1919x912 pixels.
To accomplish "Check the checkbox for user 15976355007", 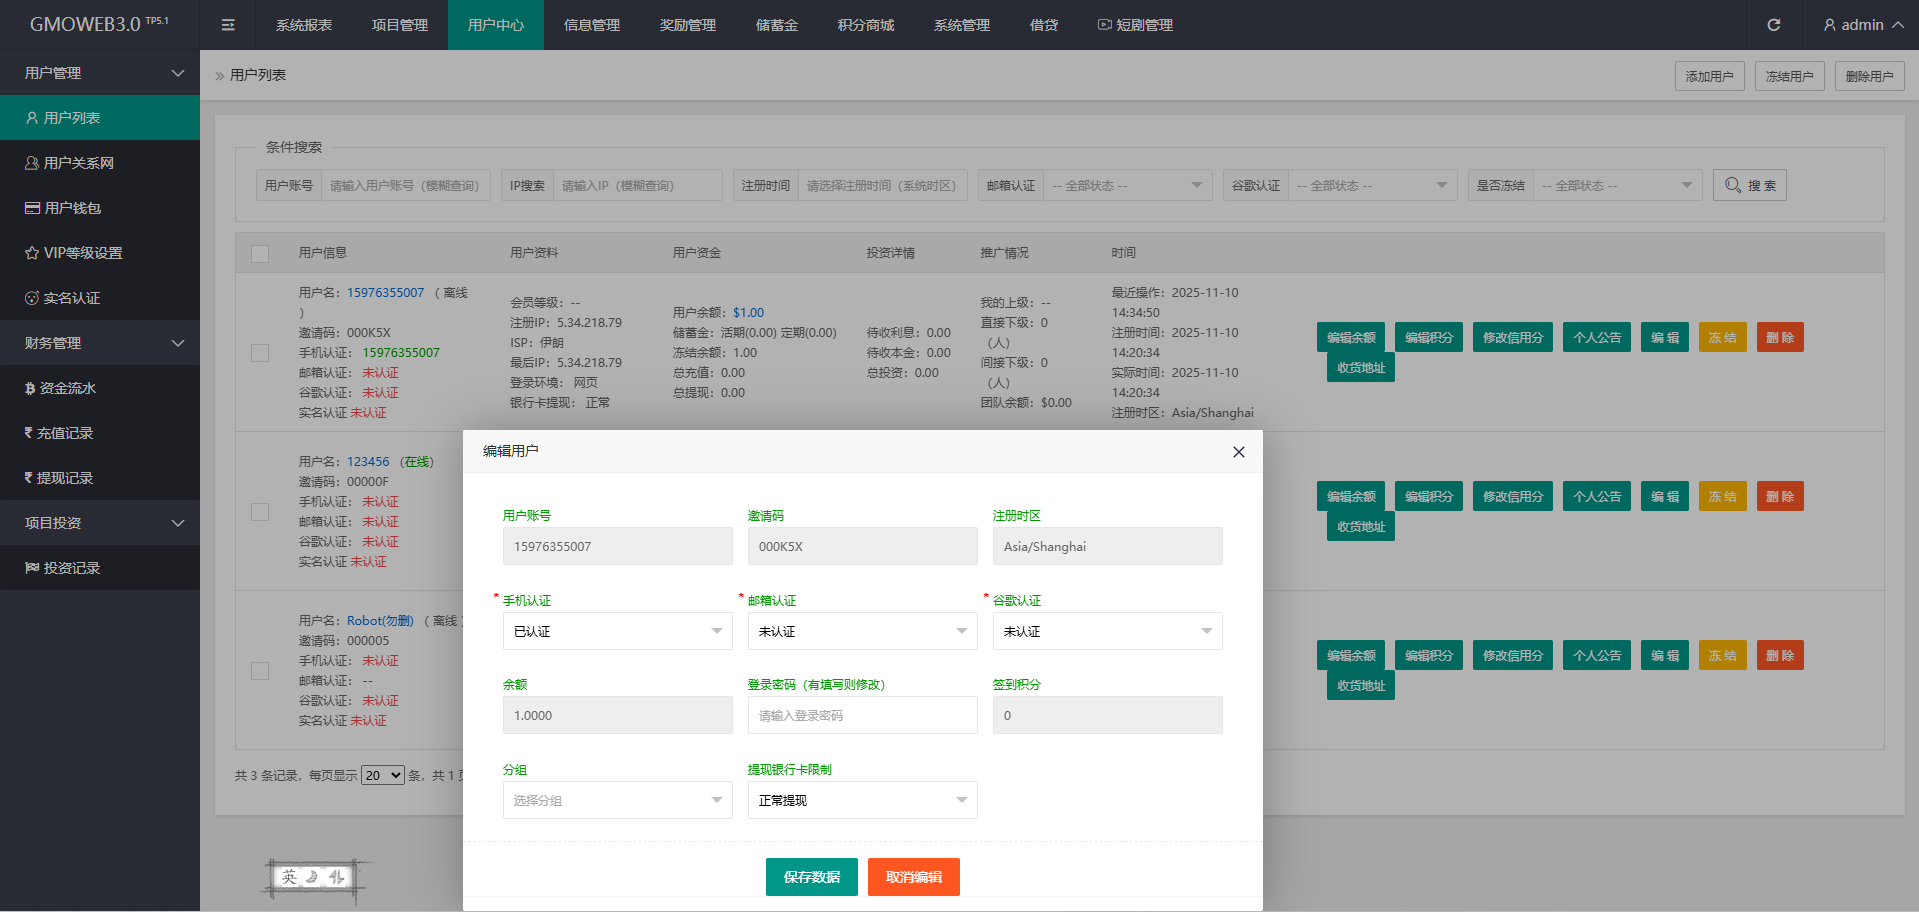I will [x=260, y=353].
